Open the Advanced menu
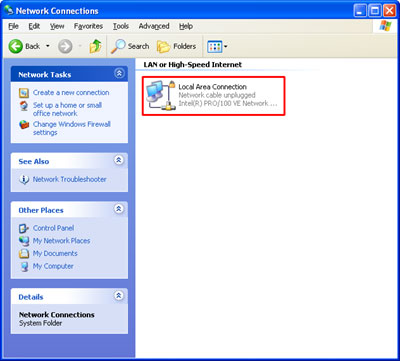The image size is (400, 361). point(154,26)
